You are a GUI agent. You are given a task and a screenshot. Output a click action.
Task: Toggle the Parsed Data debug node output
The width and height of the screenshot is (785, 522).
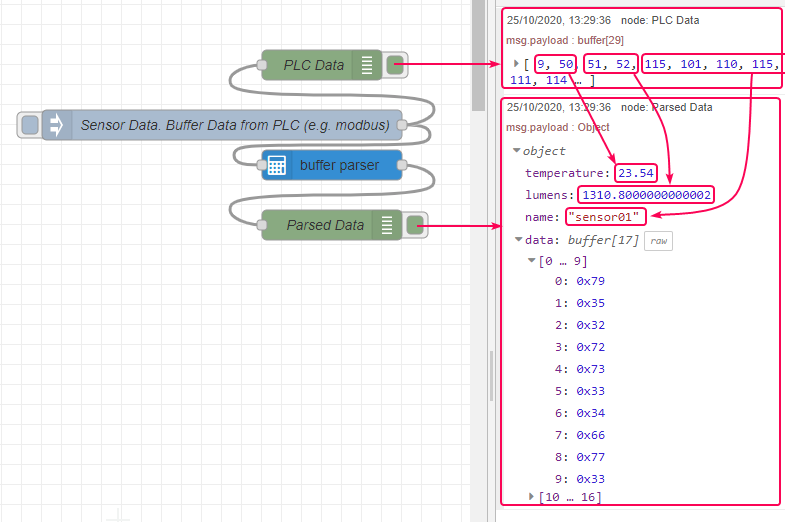coord(416,225)
